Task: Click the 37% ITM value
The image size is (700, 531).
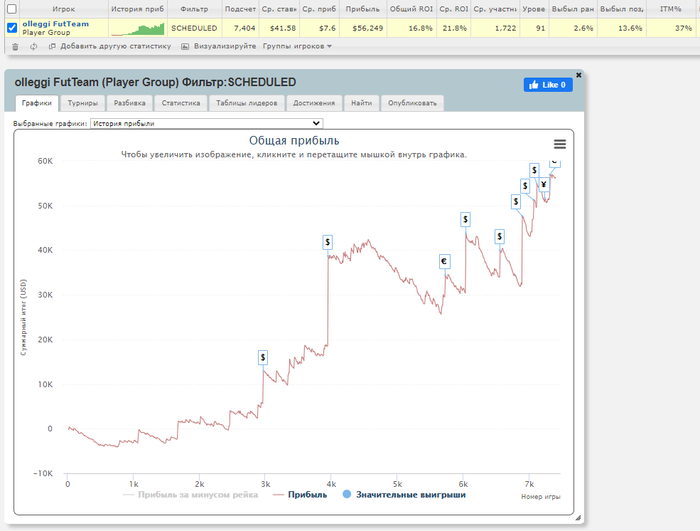Action: (x=683, y=28)
